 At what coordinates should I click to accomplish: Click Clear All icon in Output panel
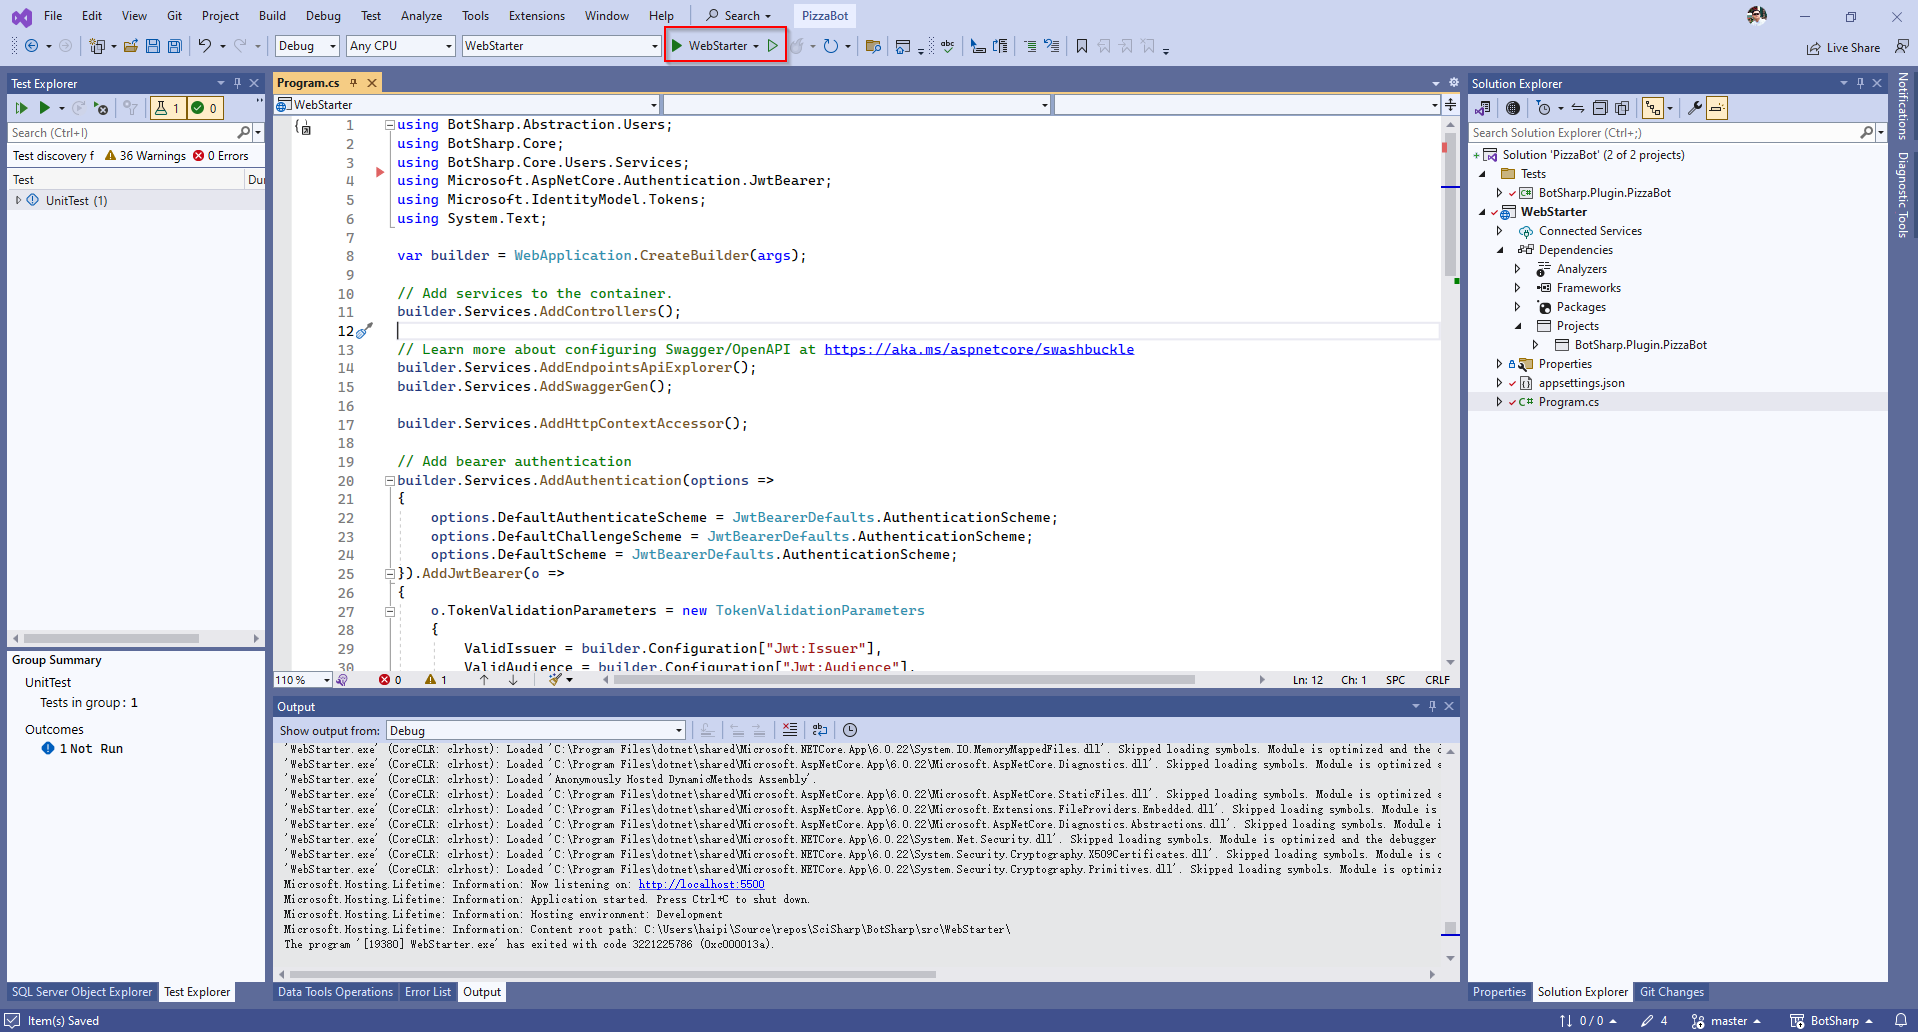click(x=790, y=730)
